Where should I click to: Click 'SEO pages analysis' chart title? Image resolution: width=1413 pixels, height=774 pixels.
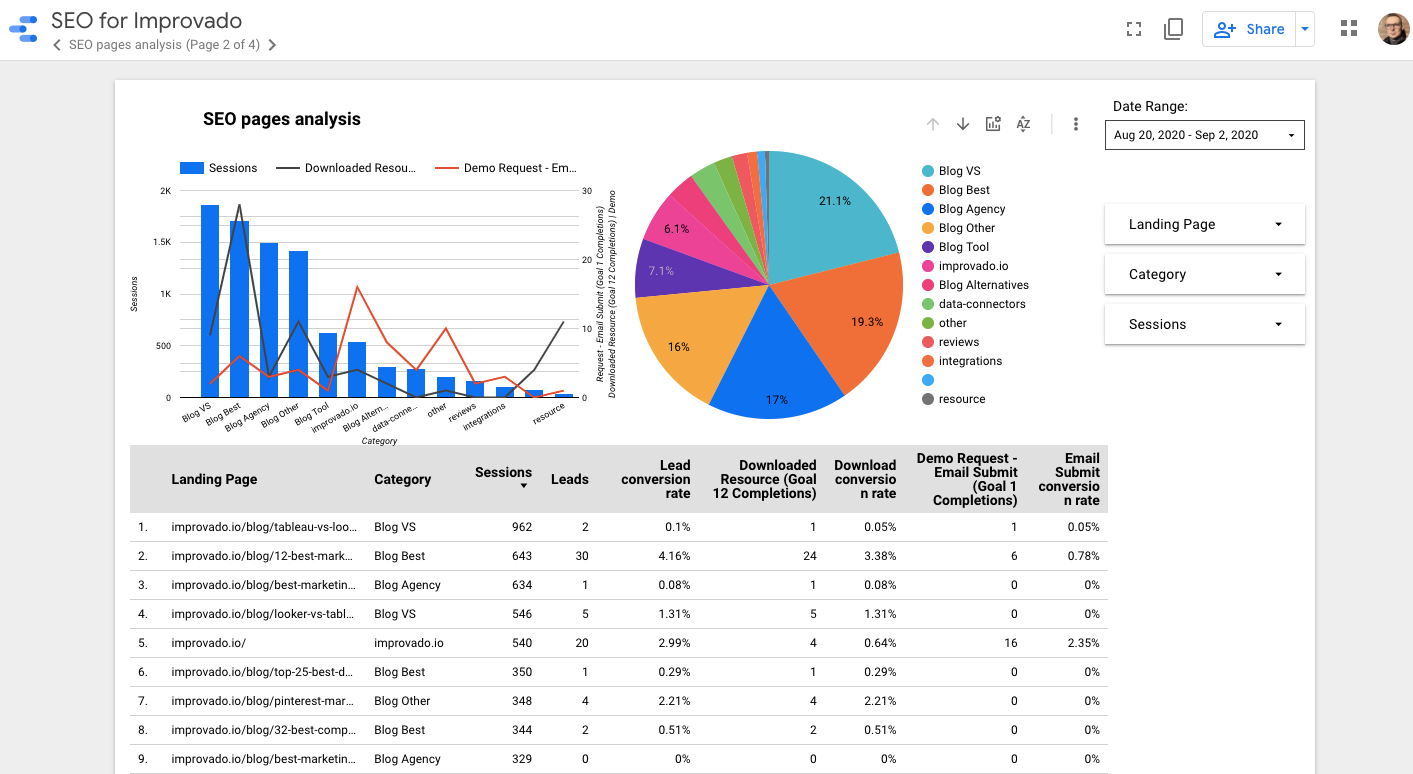click(282, 119)
